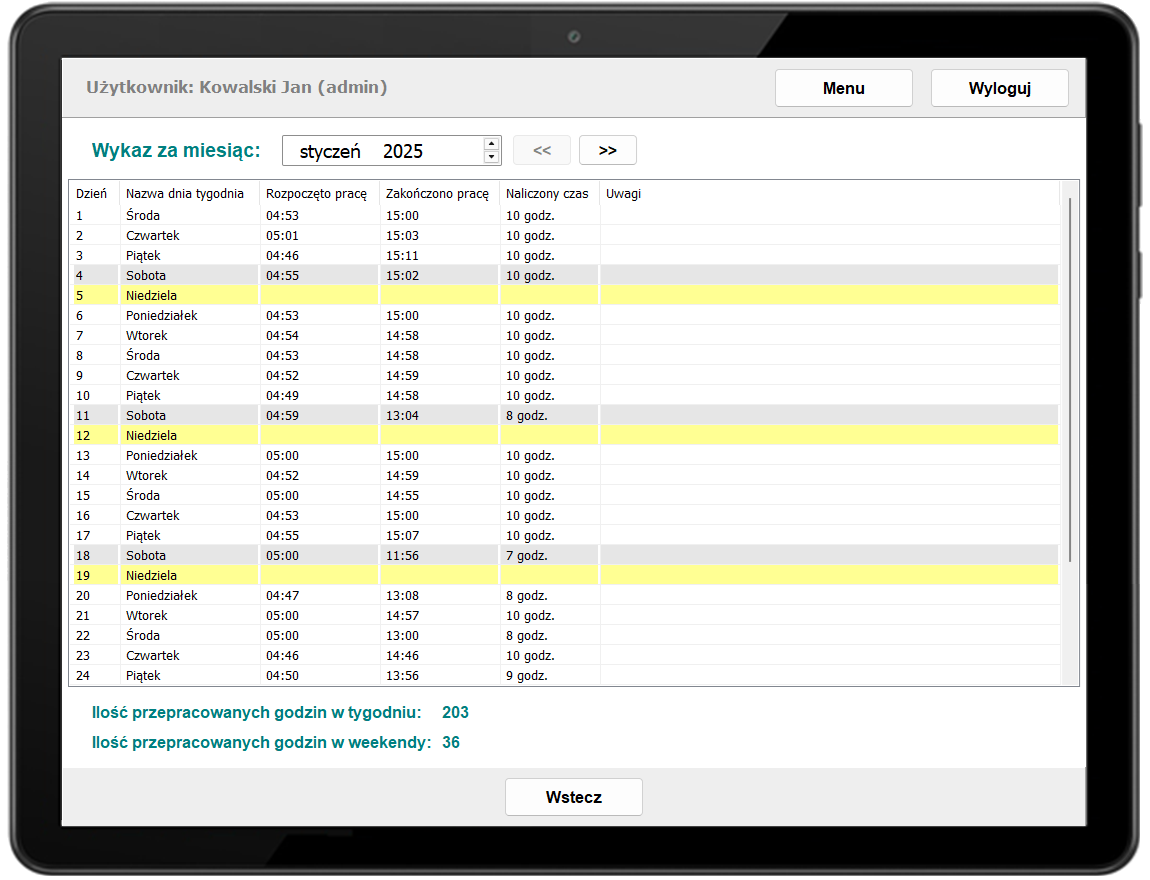Click the weekday hours total 203
1150x880 pixels.
point(455,712)
